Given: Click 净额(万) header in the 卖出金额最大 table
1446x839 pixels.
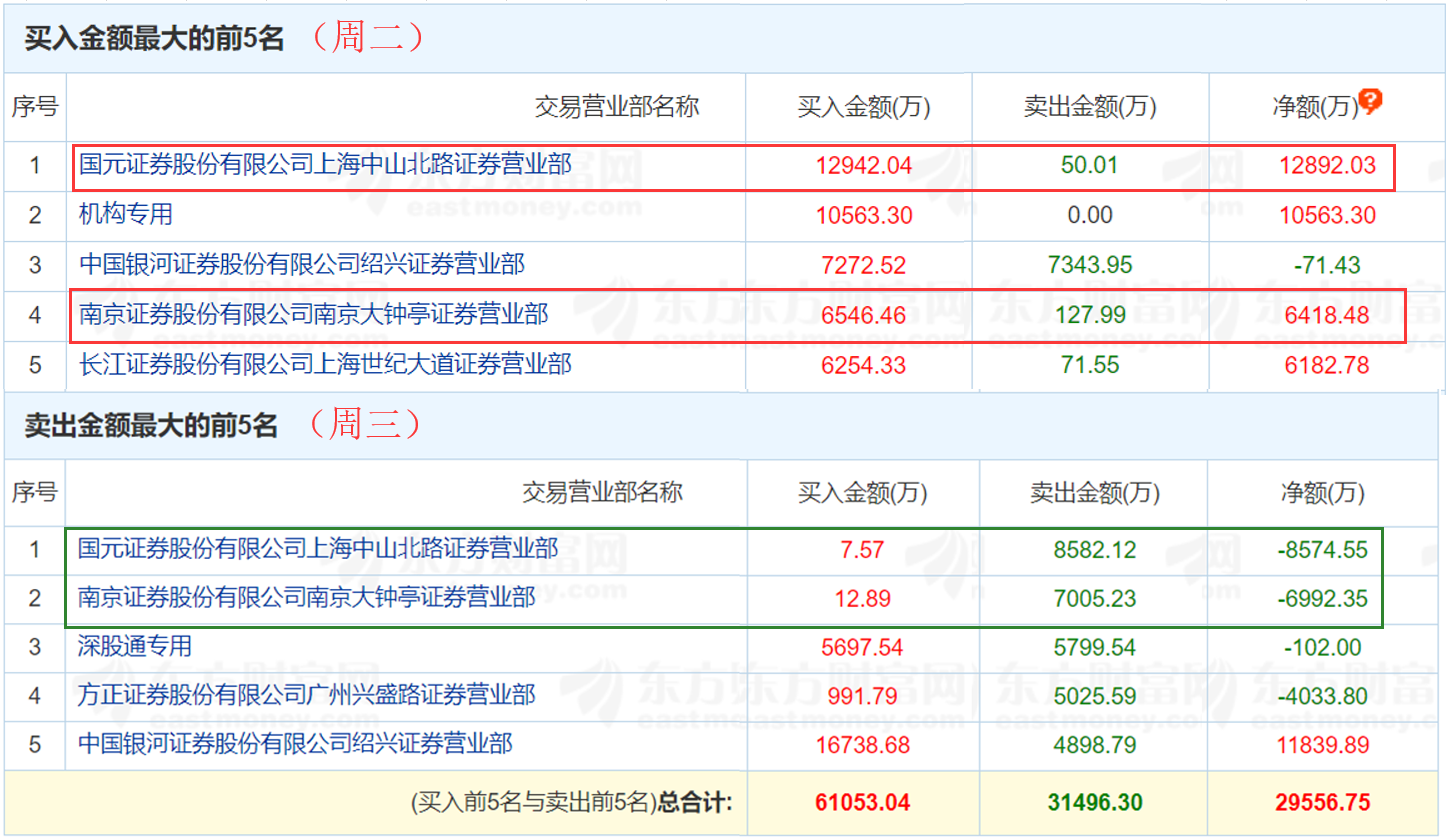Looking at the screenshot, I should pos(1323,492).
